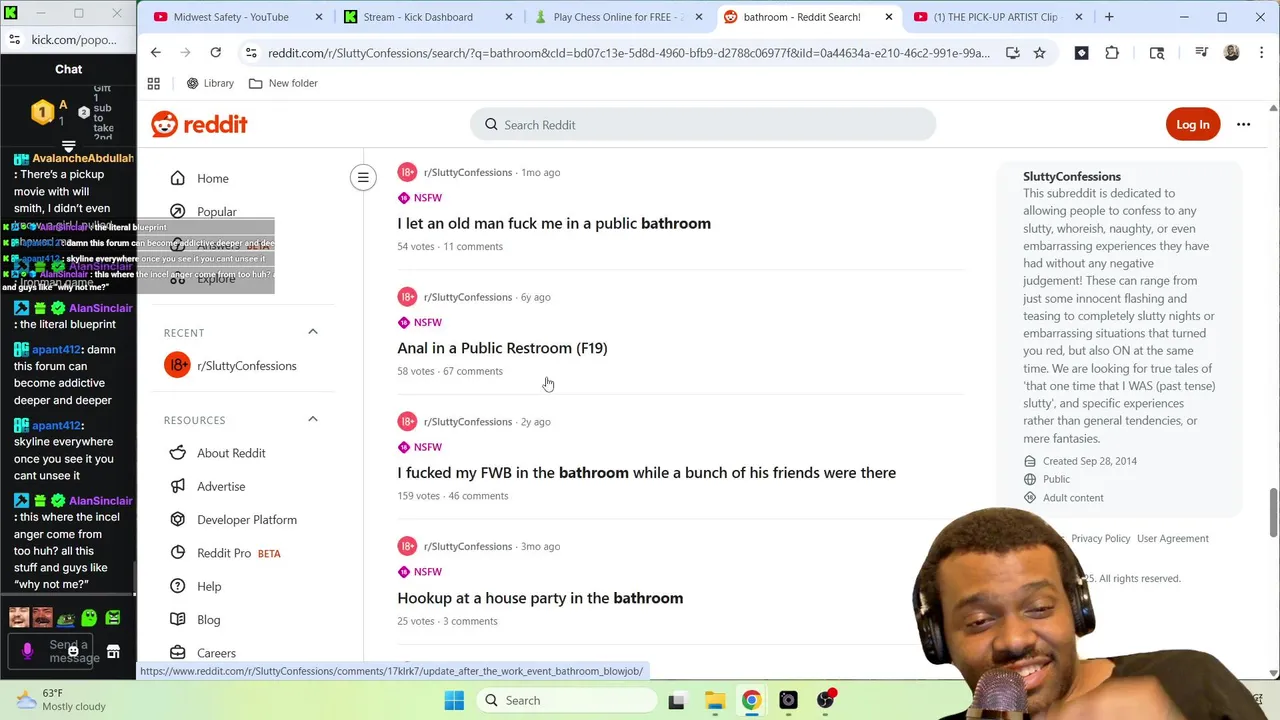The image size is (1280, 720).
Task: Open Chrome from the taskbar
Action: pos(751,700)
